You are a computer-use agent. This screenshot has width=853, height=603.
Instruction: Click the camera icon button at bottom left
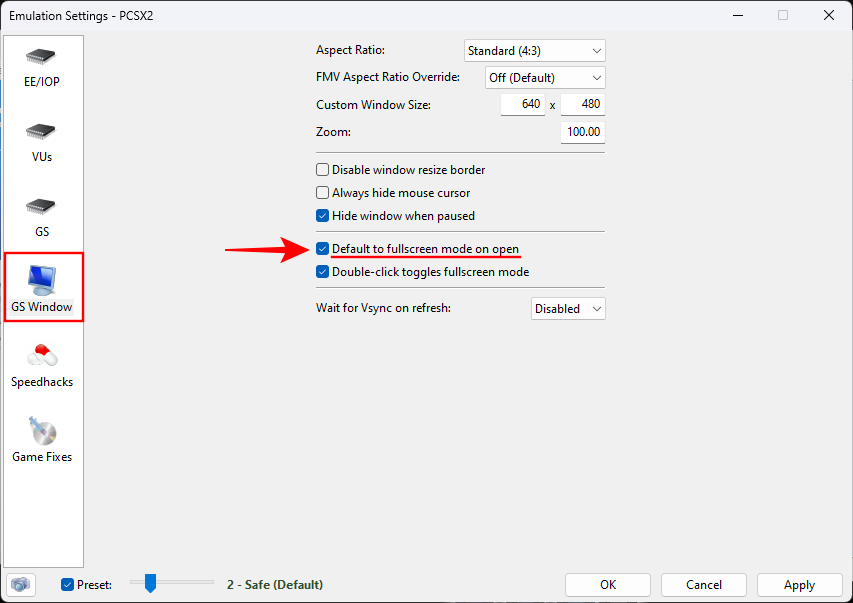coord(21,584)
